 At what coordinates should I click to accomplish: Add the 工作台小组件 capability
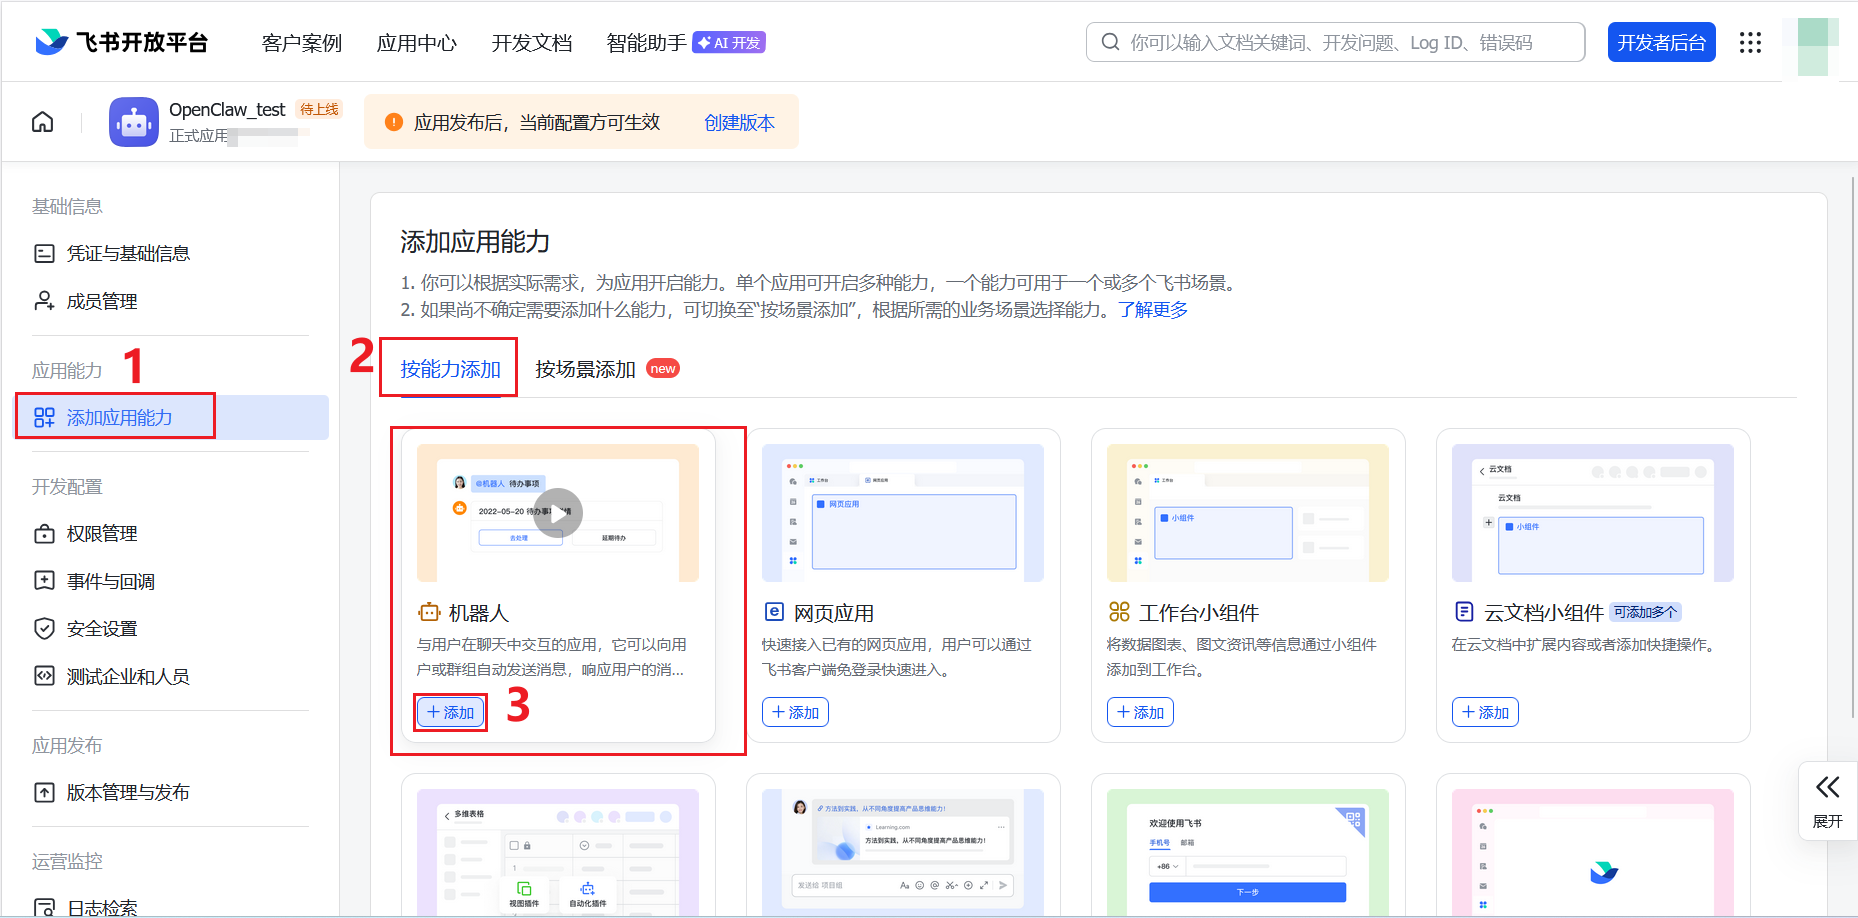tap(1140, 712)
